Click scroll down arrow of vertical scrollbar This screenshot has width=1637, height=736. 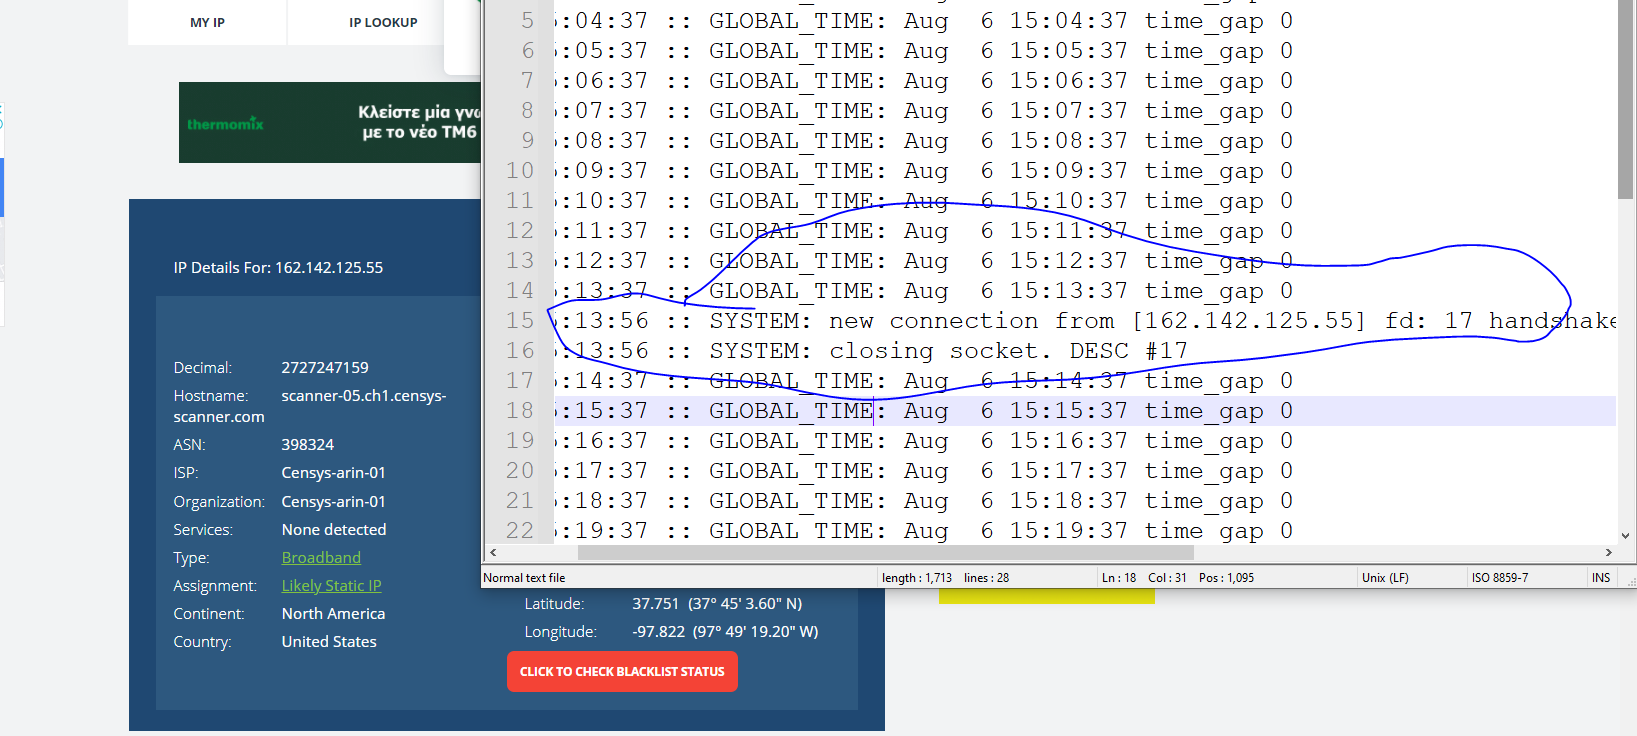(x=1626, y=535)
